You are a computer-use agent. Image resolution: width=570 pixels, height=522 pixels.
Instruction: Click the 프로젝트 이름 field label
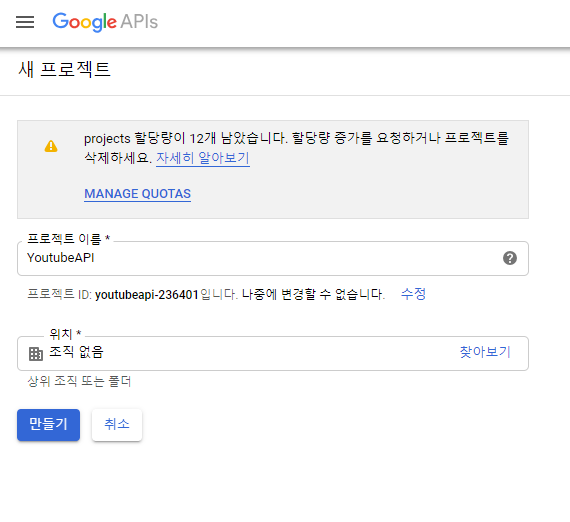69,239
